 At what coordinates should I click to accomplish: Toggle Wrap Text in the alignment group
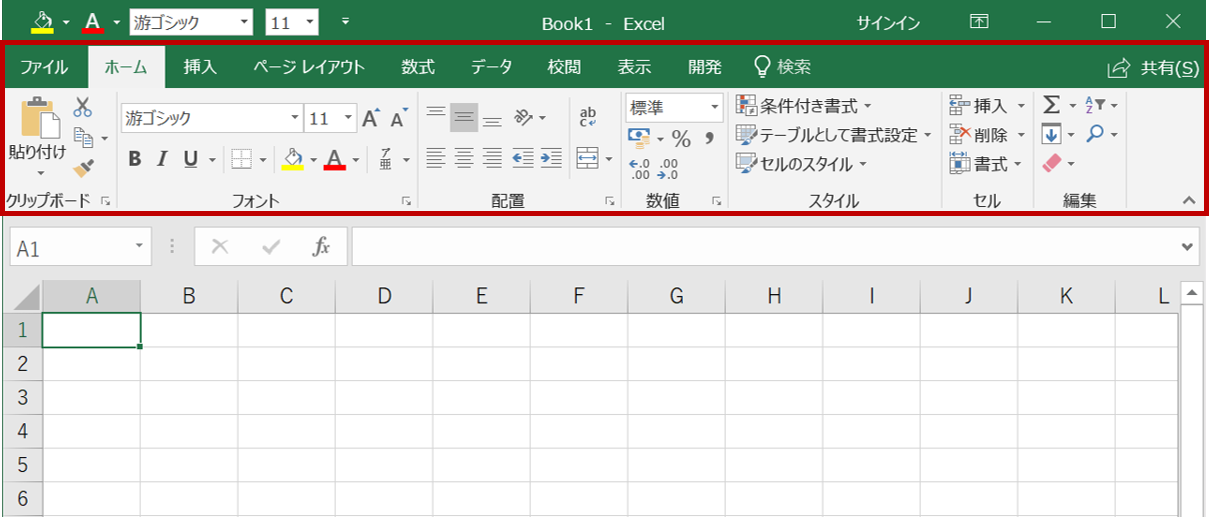(x=588, y=118)
